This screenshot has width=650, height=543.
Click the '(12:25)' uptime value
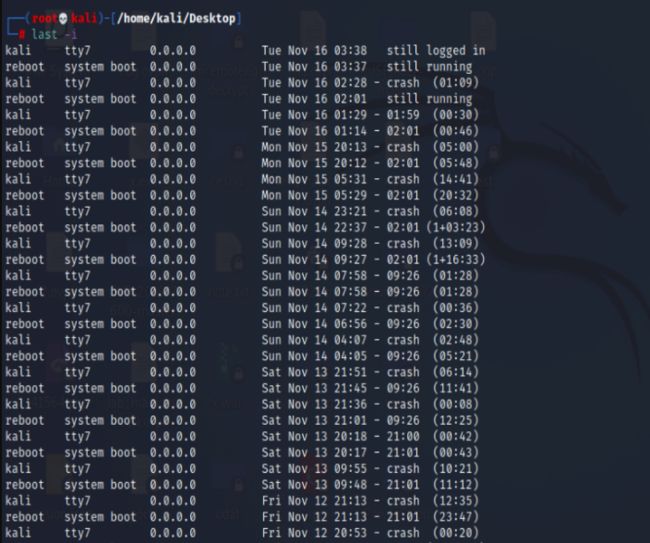point(456,421)
